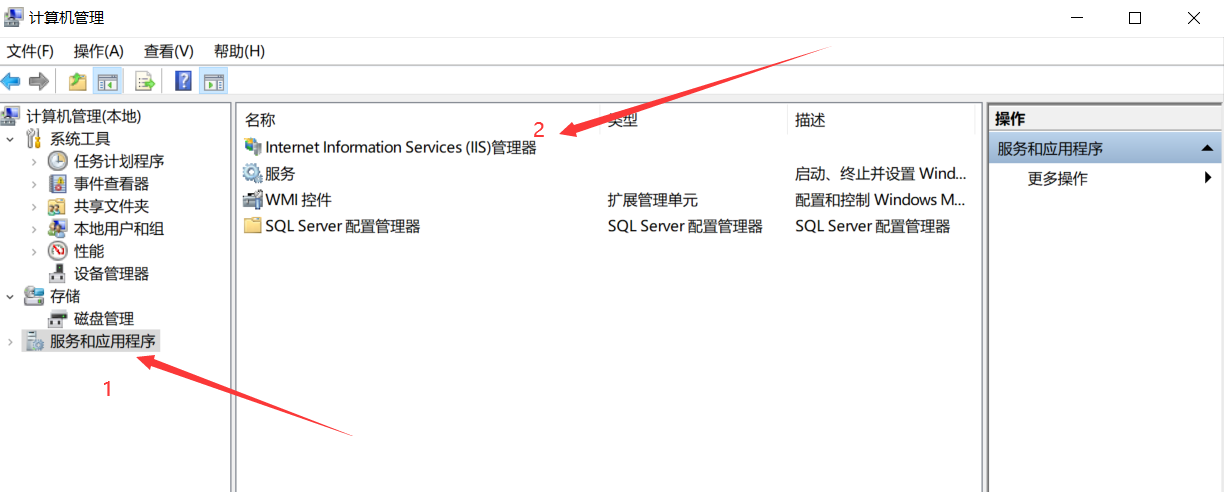This screenshot has height=492, width=1224.
Task: Click 配置和控制 Windows M... description cell
Action: tap(881, 200)
